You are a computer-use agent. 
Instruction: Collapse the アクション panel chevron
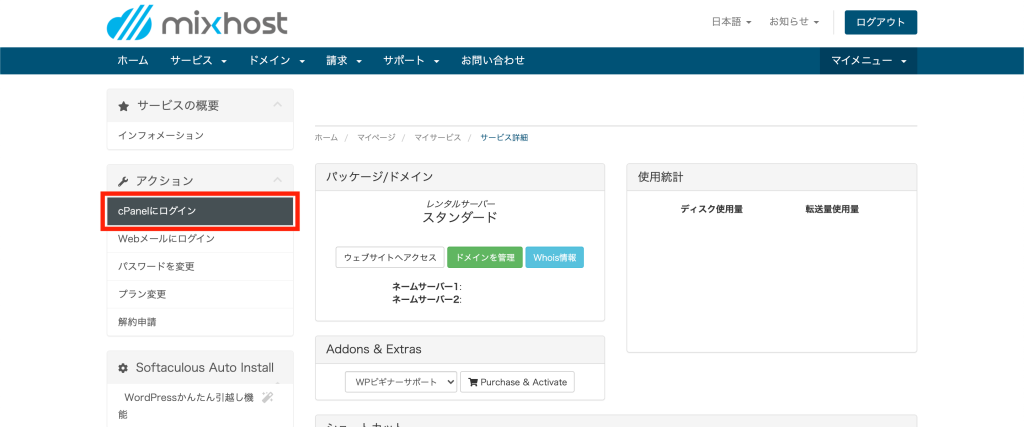click(x=278, y=180)
